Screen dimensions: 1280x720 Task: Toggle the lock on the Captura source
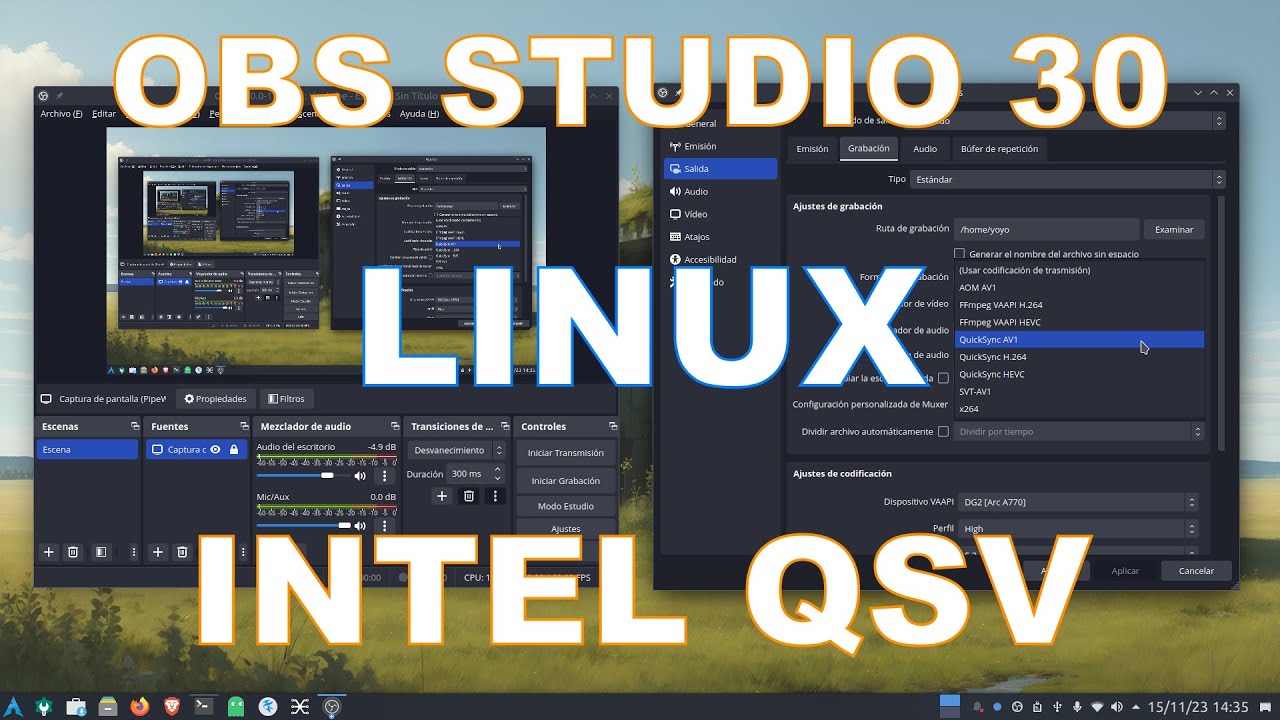tap(234, 450)
